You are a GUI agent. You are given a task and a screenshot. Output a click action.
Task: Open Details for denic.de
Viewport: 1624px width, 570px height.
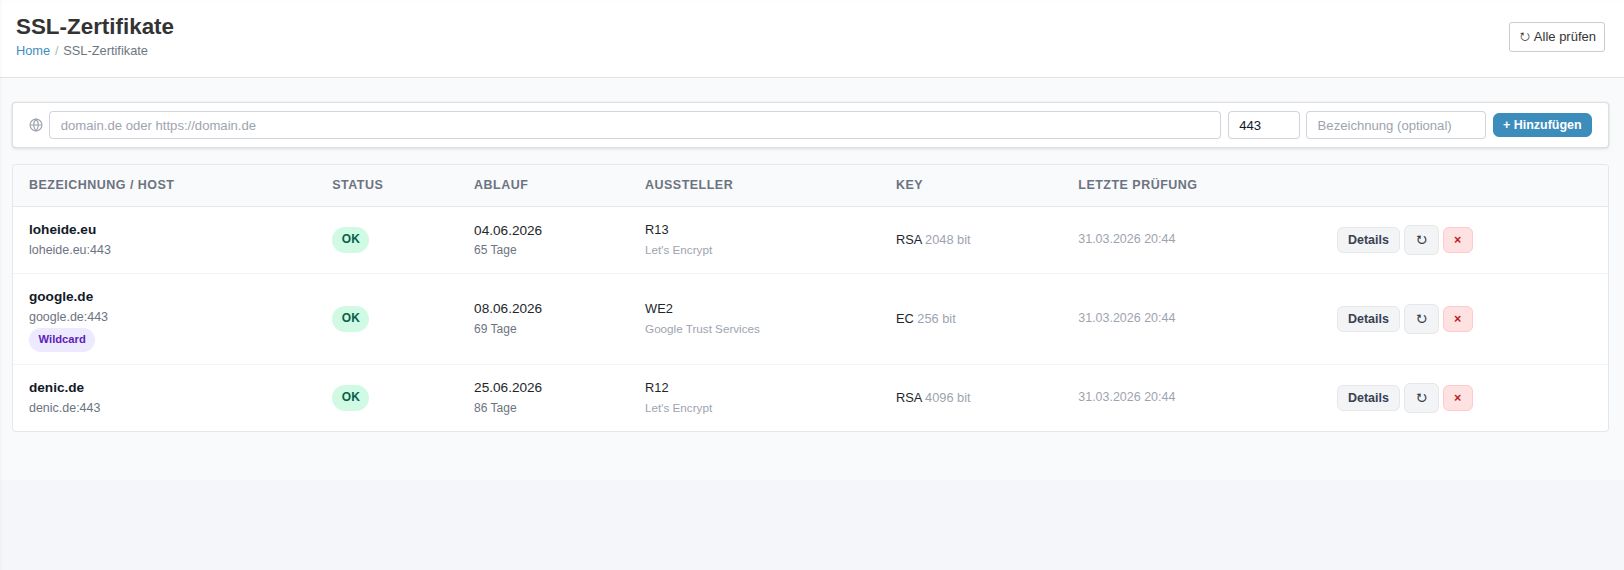(x=1367, y=398)
